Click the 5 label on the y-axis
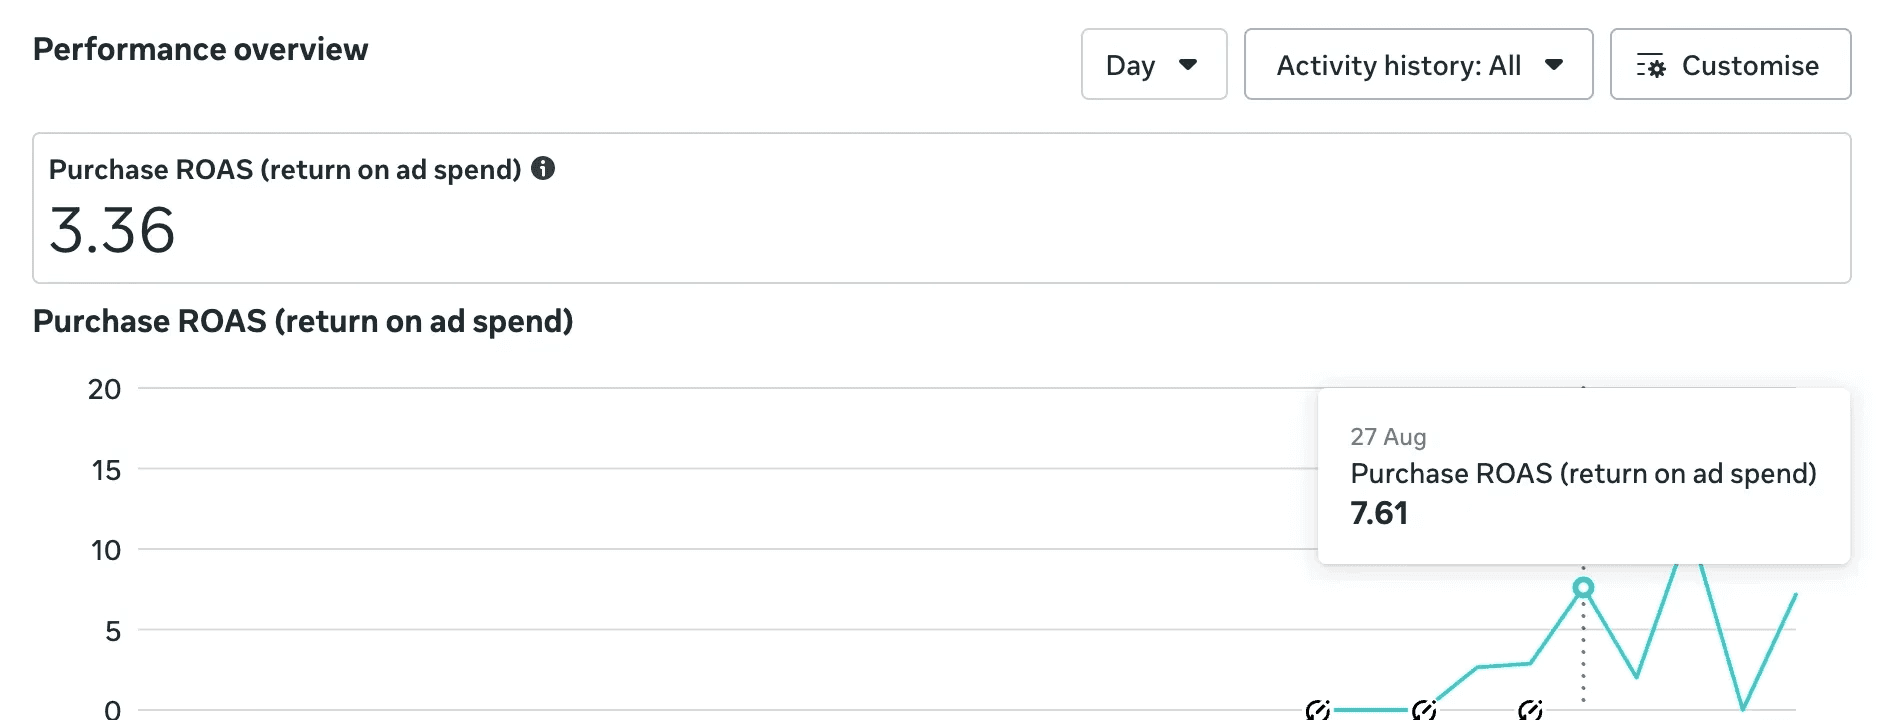The image size is (1884, 720). coord(112,631)
